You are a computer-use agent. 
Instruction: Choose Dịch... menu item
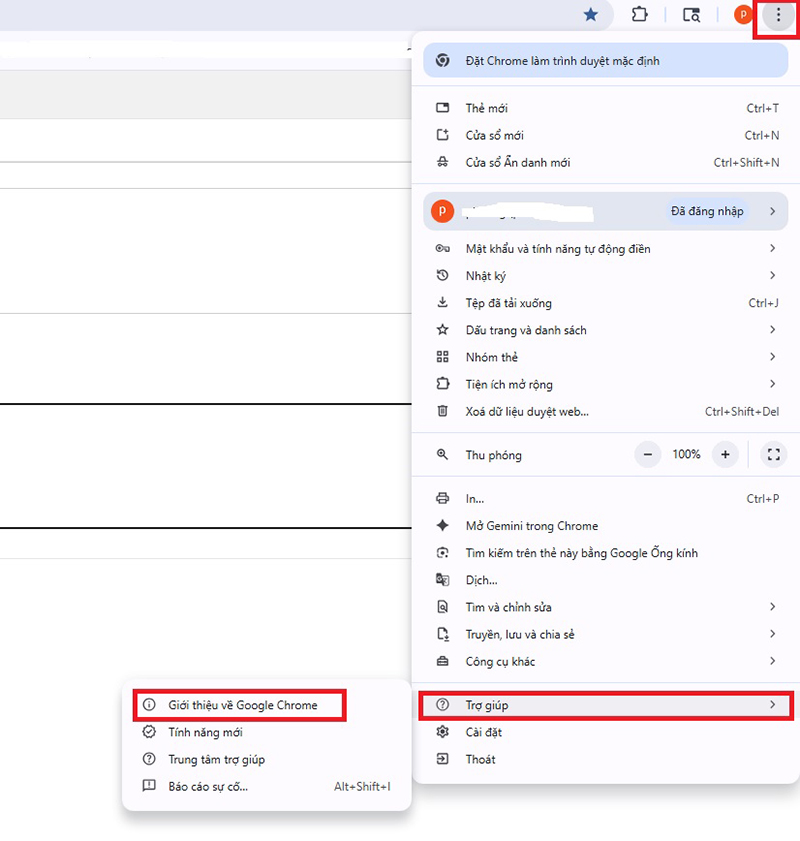point(606,580)
